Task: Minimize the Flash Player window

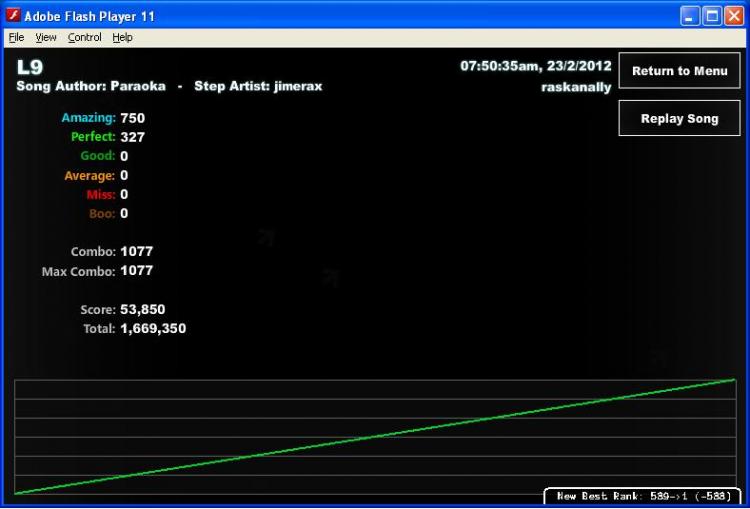Action: pyautogui.click(x=689, y=16)
